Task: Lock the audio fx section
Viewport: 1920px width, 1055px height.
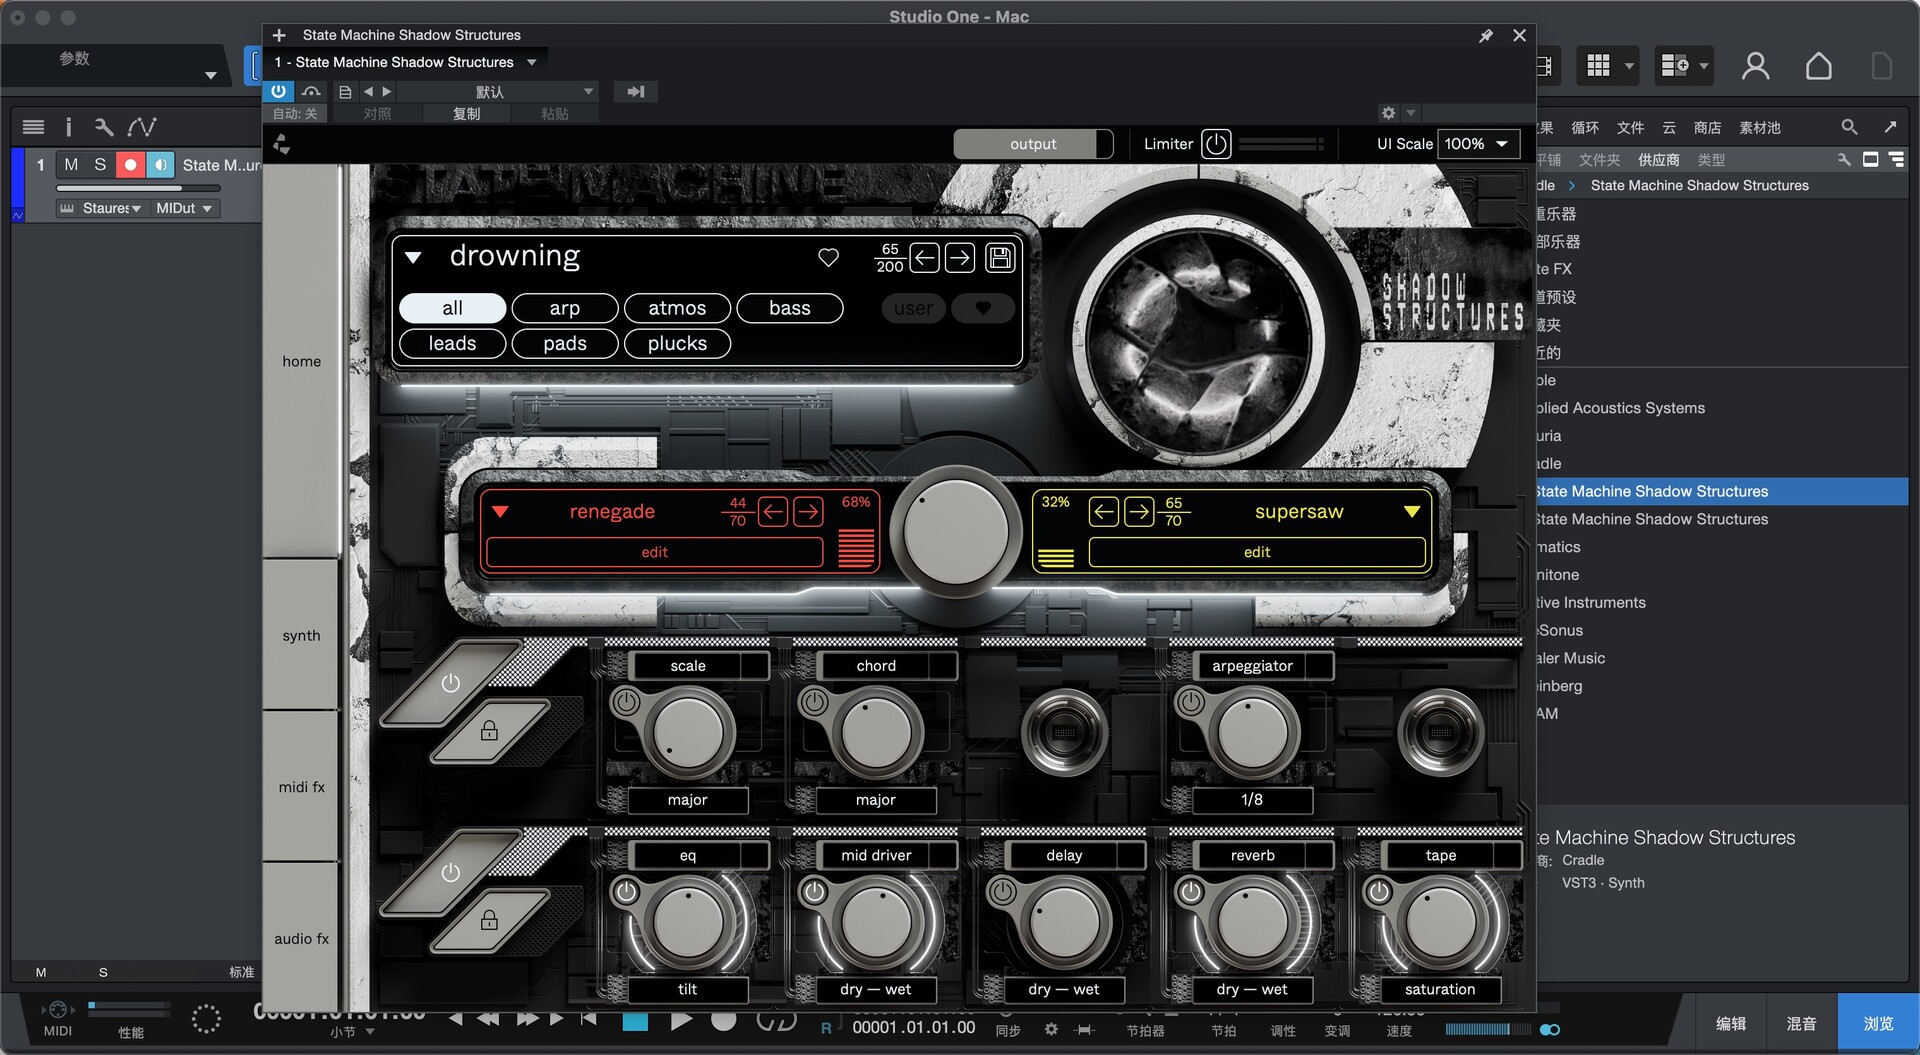Action: 489,920
